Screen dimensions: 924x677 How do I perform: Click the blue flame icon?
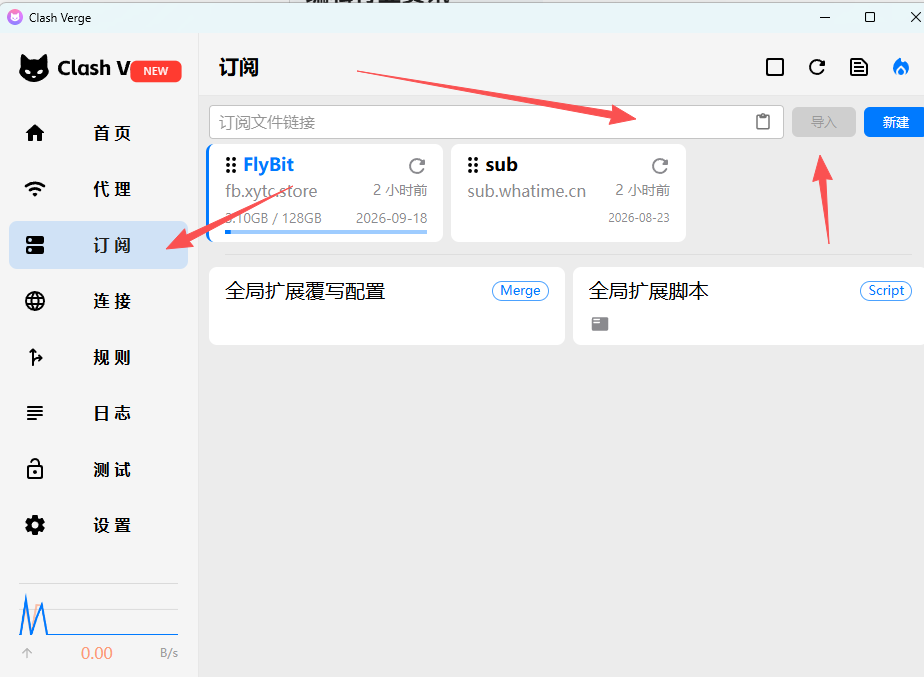(x=900, y=67)
